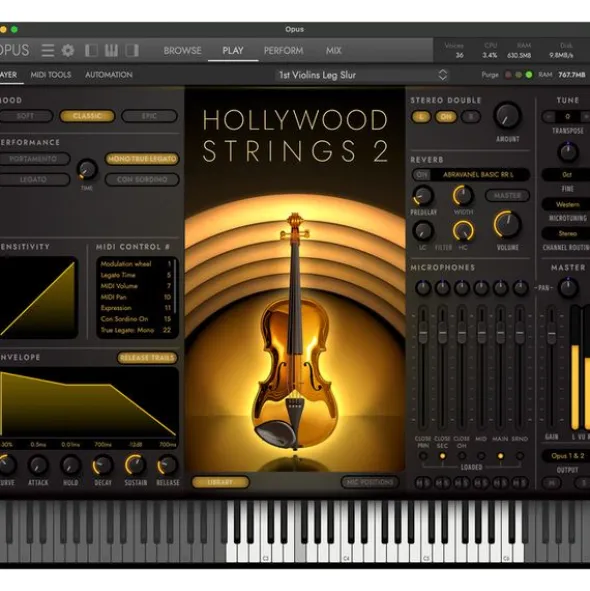Adjust the Legato Time knob
This screenshot has width=590, height=591.
[87, 170]
